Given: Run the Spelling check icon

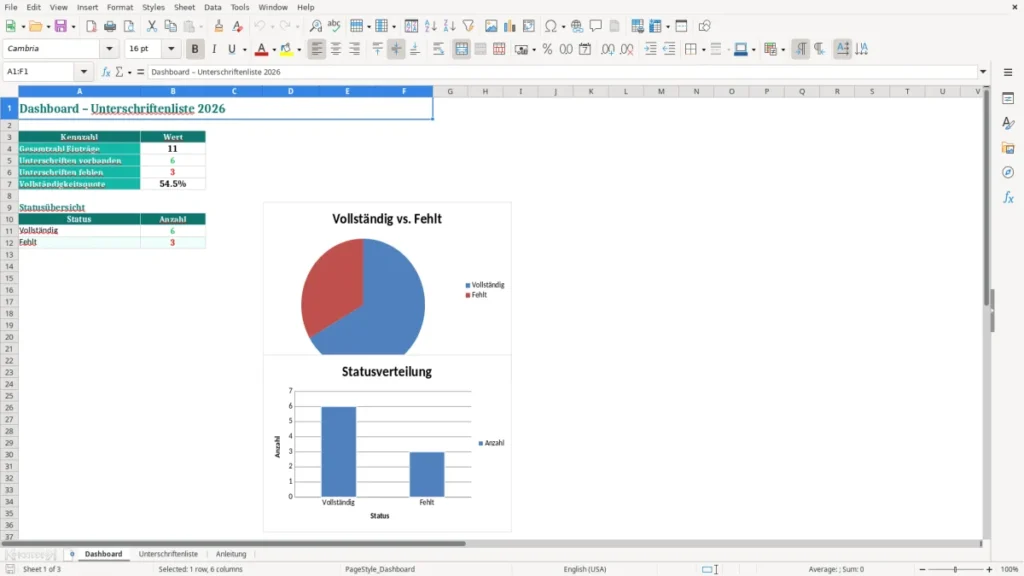Looking at the screenshot, I should coord(334,26).
